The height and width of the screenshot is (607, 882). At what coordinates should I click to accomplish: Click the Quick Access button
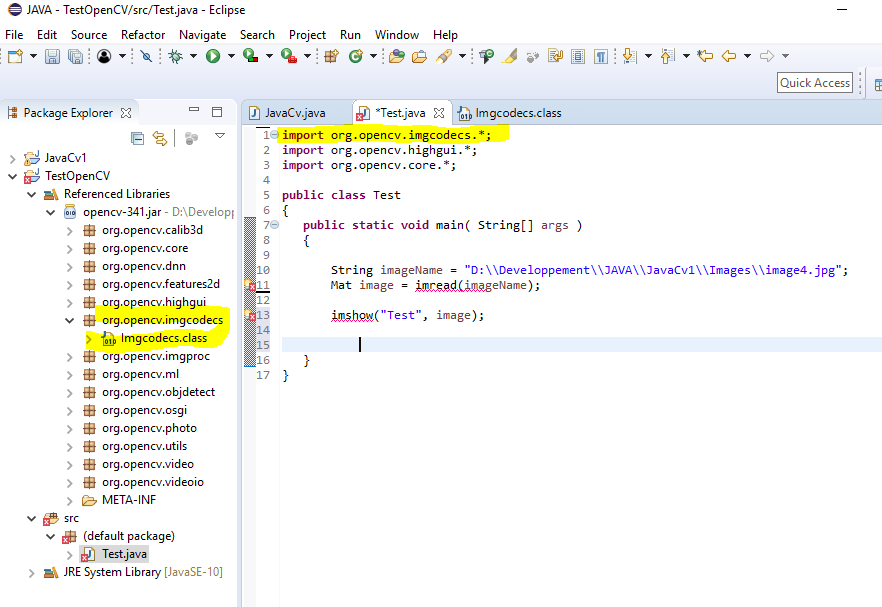pyautogui.click(x=814, y=83)
